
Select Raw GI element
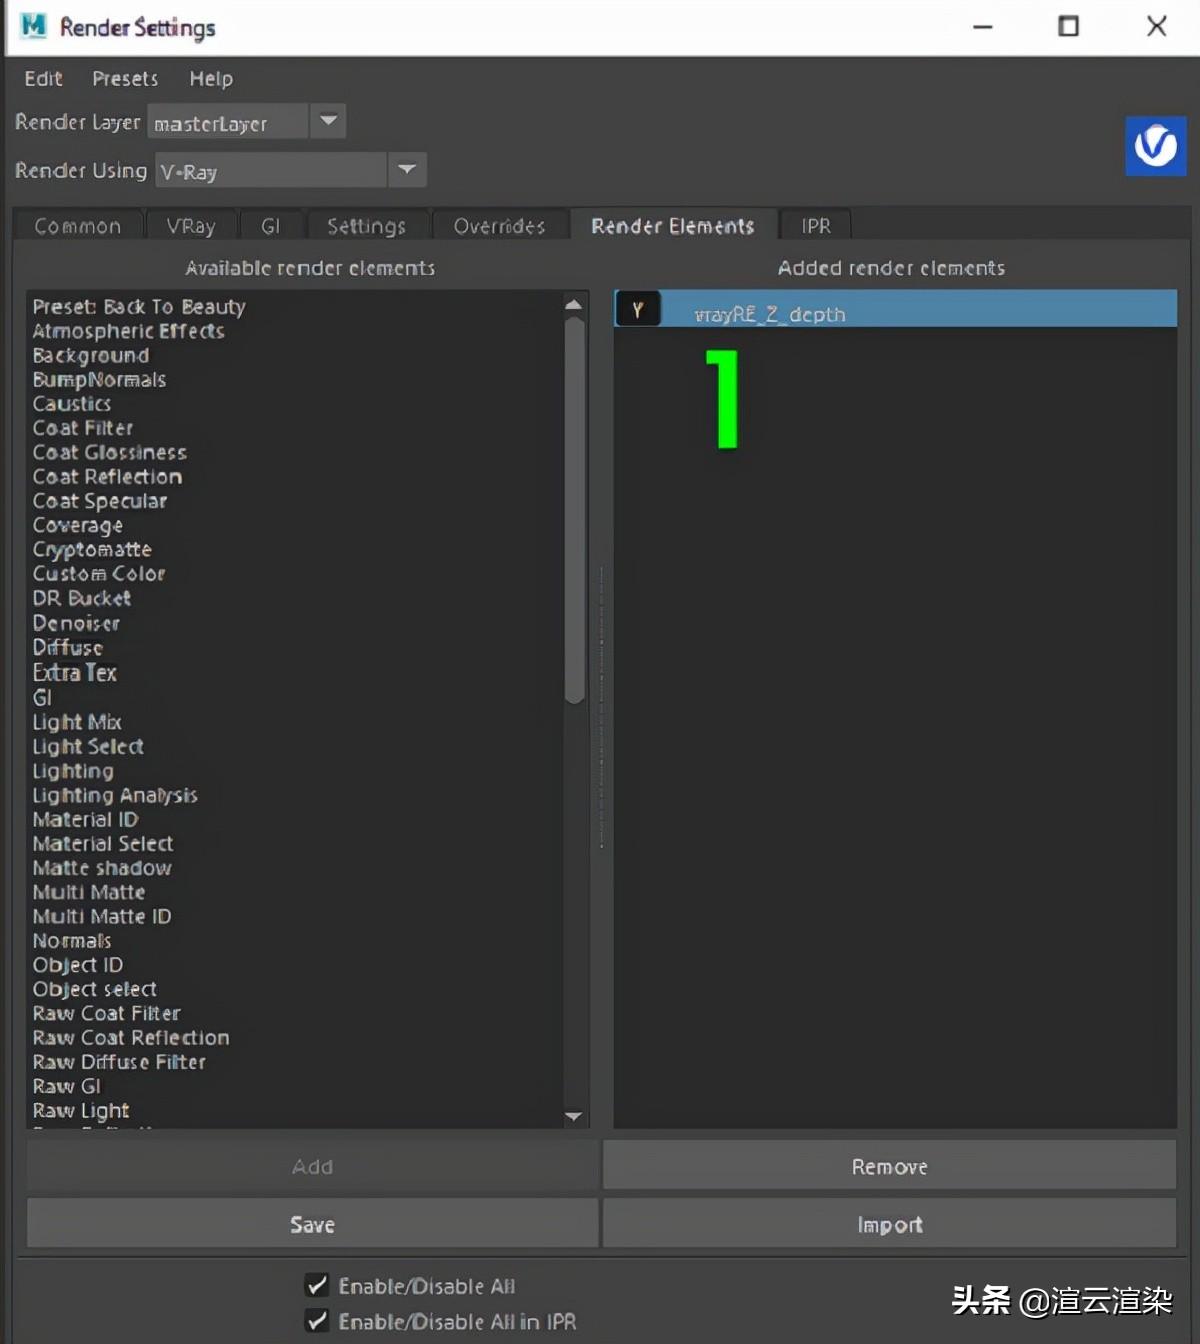click(x=66, y=1086)
